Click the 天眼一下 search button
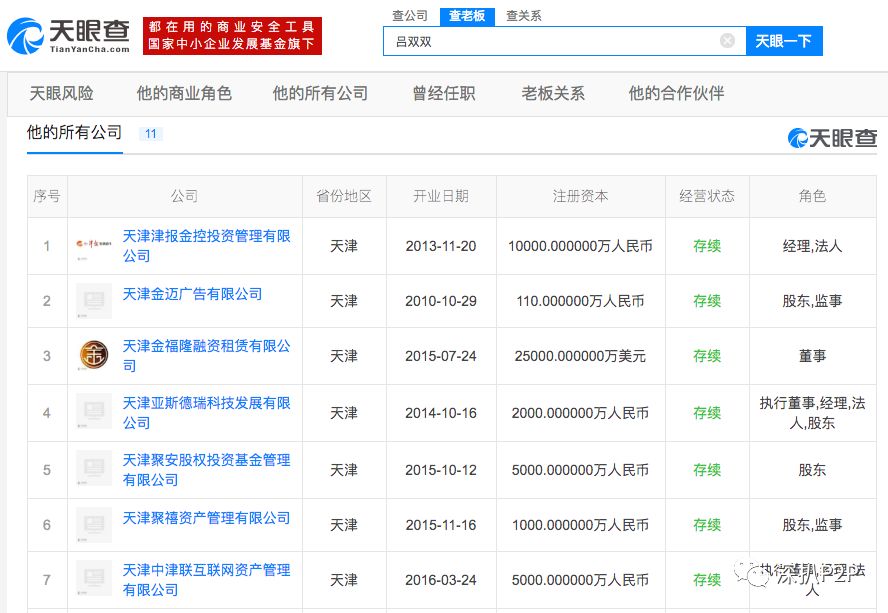Image resolution: width=888 pixels, height=613 pixels. (783, 41)
